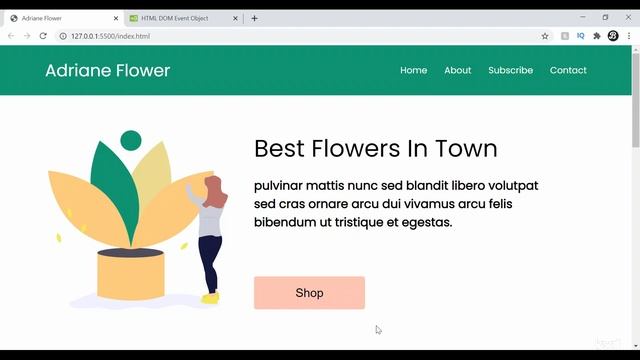Screen dimensions: 640x360
Task: Switch to the HTML DOM Event Object tab
Action: [184, 18]
